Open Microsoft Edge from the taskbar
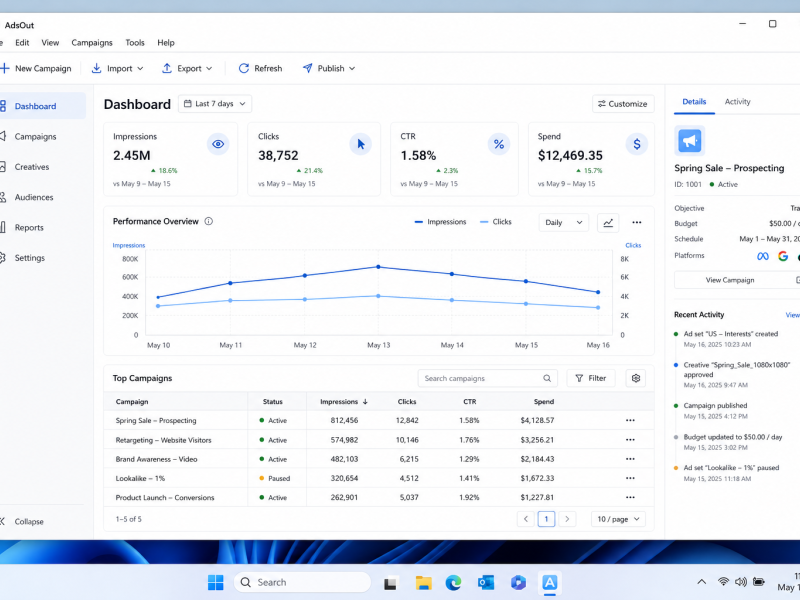 [453, 582]
